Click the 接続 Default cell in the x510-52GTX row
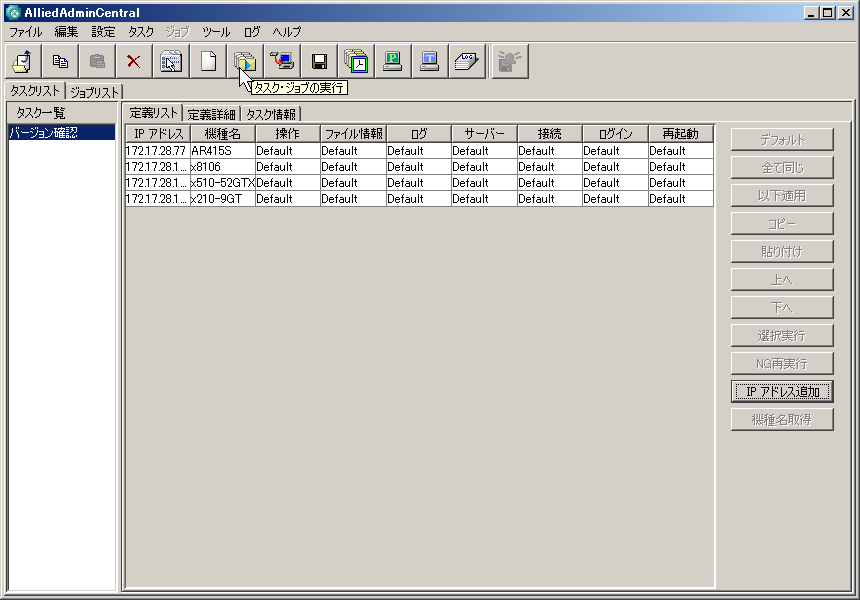This screenshot has width=860, height=600. tap(550, 183)
